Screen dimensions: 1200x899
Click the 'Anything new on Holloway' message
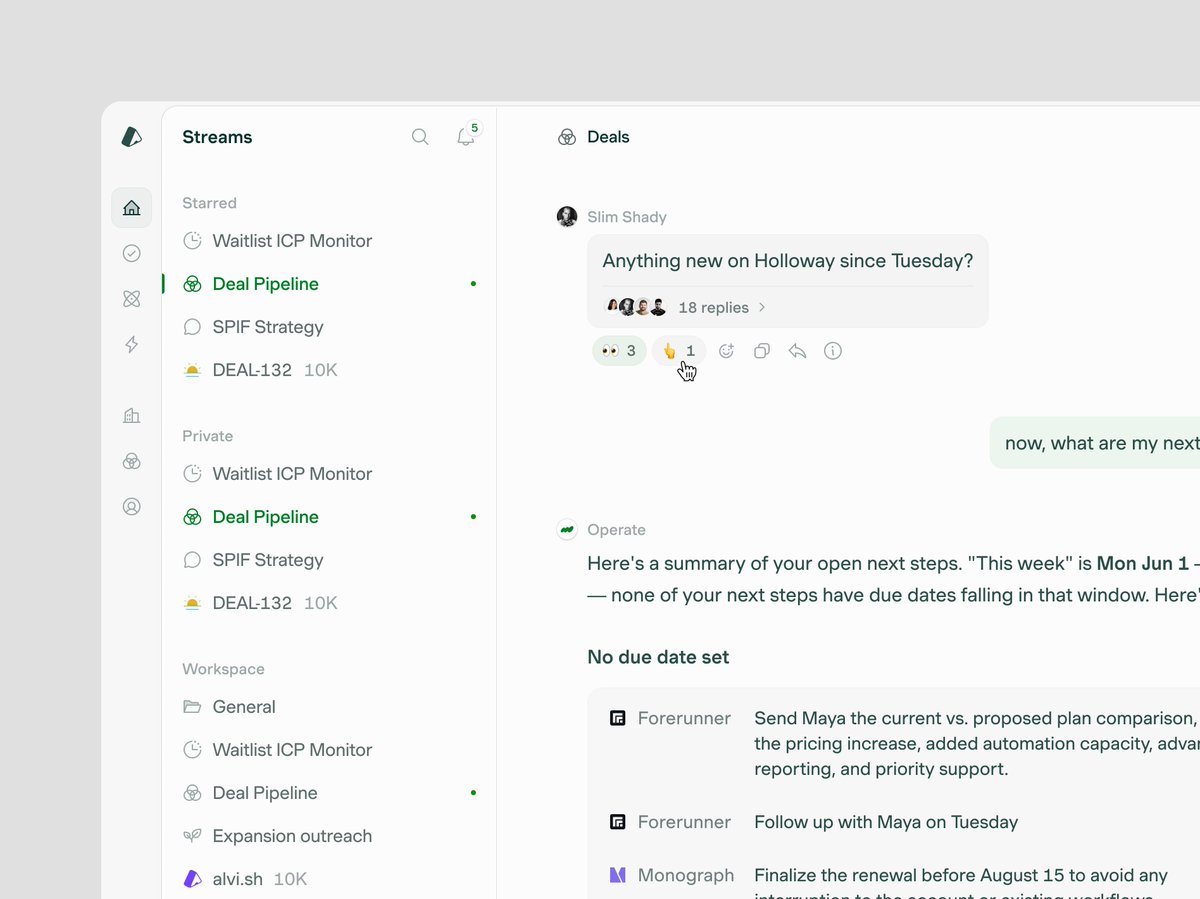[x=788, y=261]
